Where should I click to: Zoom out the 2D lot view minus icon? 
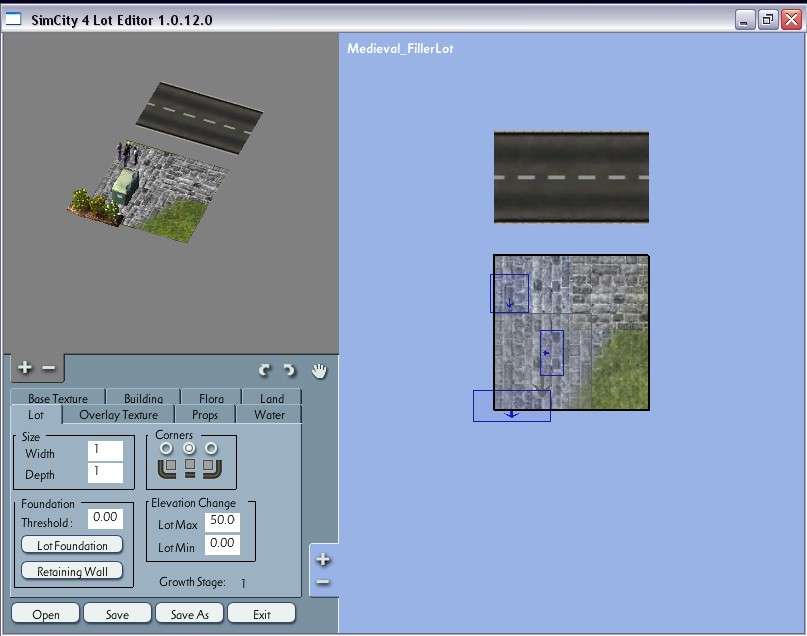click(323, 582)
